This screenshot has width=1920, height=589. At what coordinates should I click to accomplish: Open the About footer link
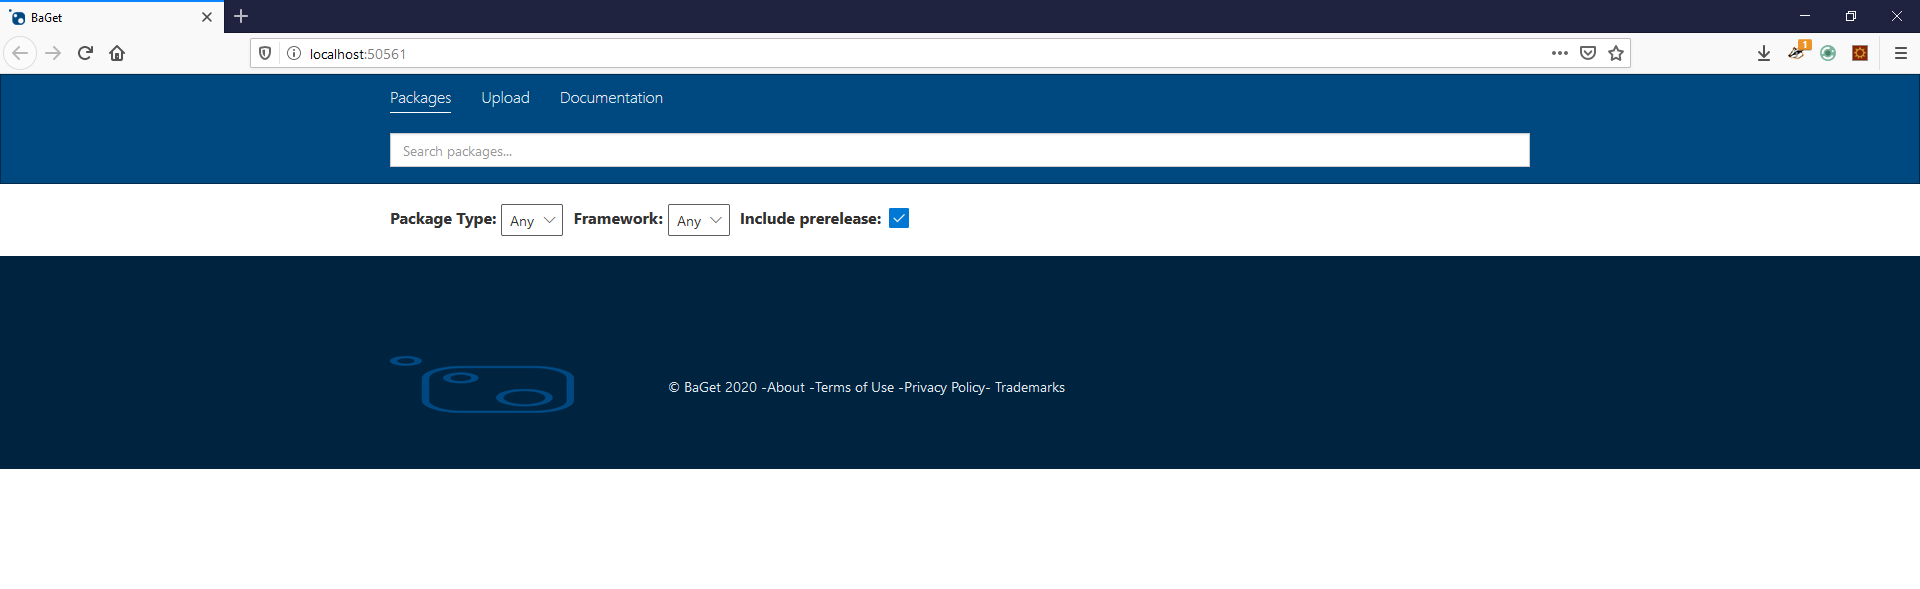click(786, 387)
